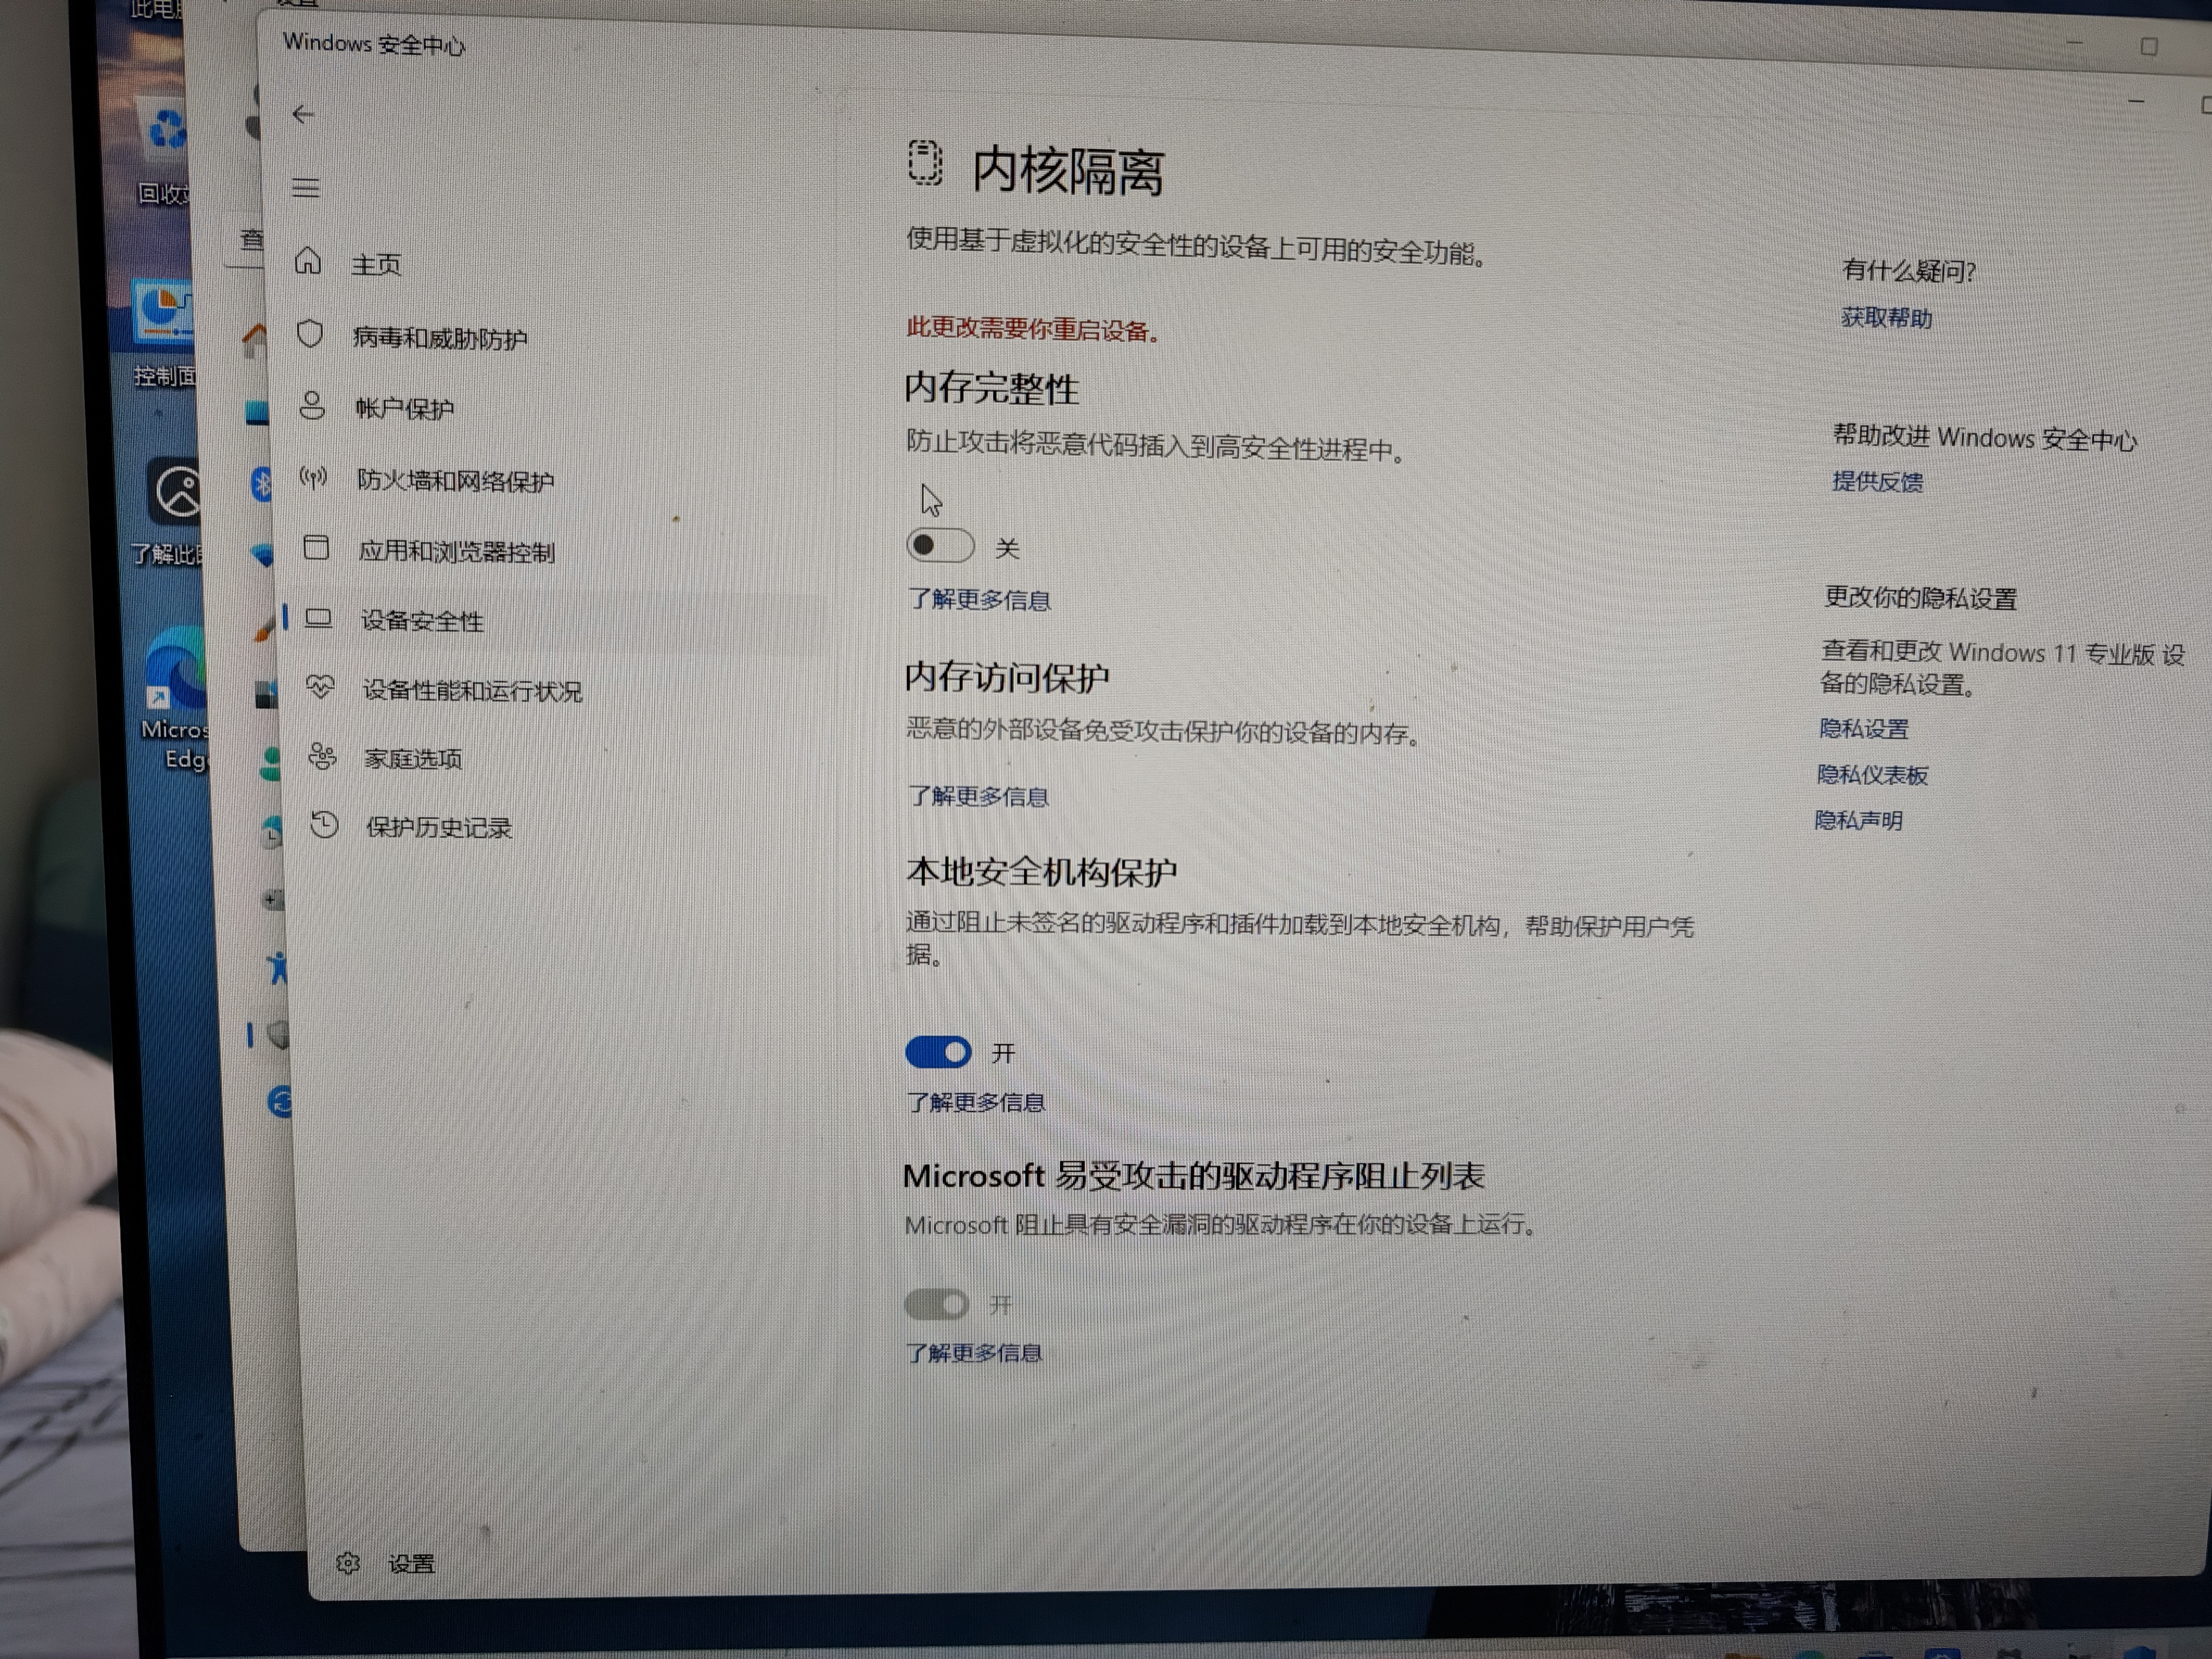
Task: Click 防火墙和网络保护 antenna icon
Action: (x=314, y=478)
